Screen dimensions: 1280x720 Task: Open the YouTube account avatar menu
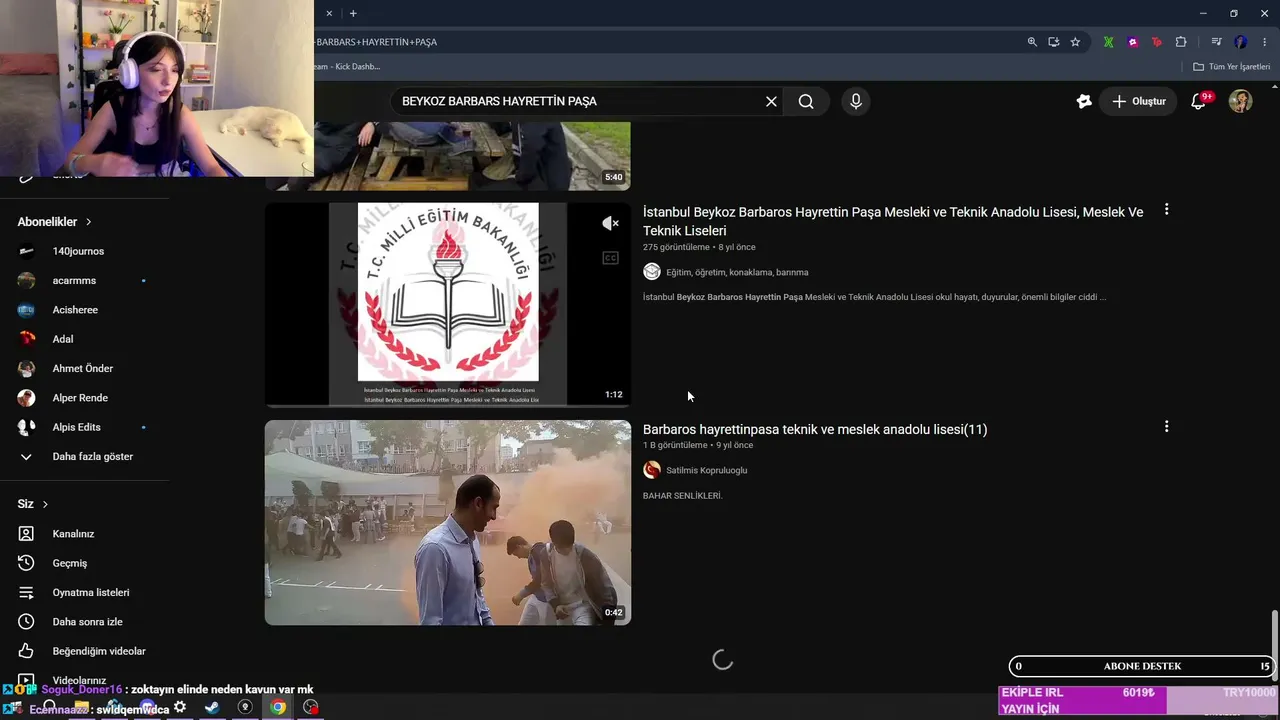[1240, 101]
